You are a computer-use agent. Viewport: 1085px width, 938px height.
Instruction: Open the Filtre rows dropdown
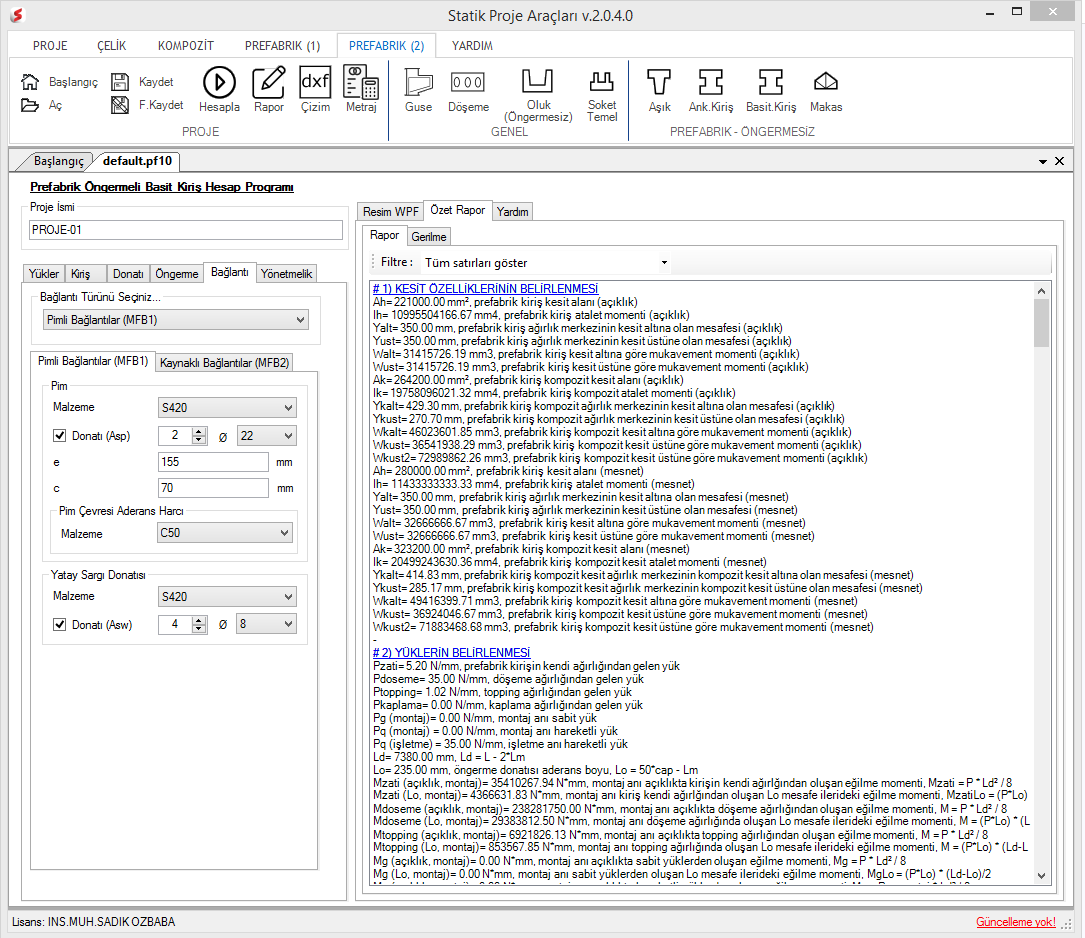tap(546, 263)
